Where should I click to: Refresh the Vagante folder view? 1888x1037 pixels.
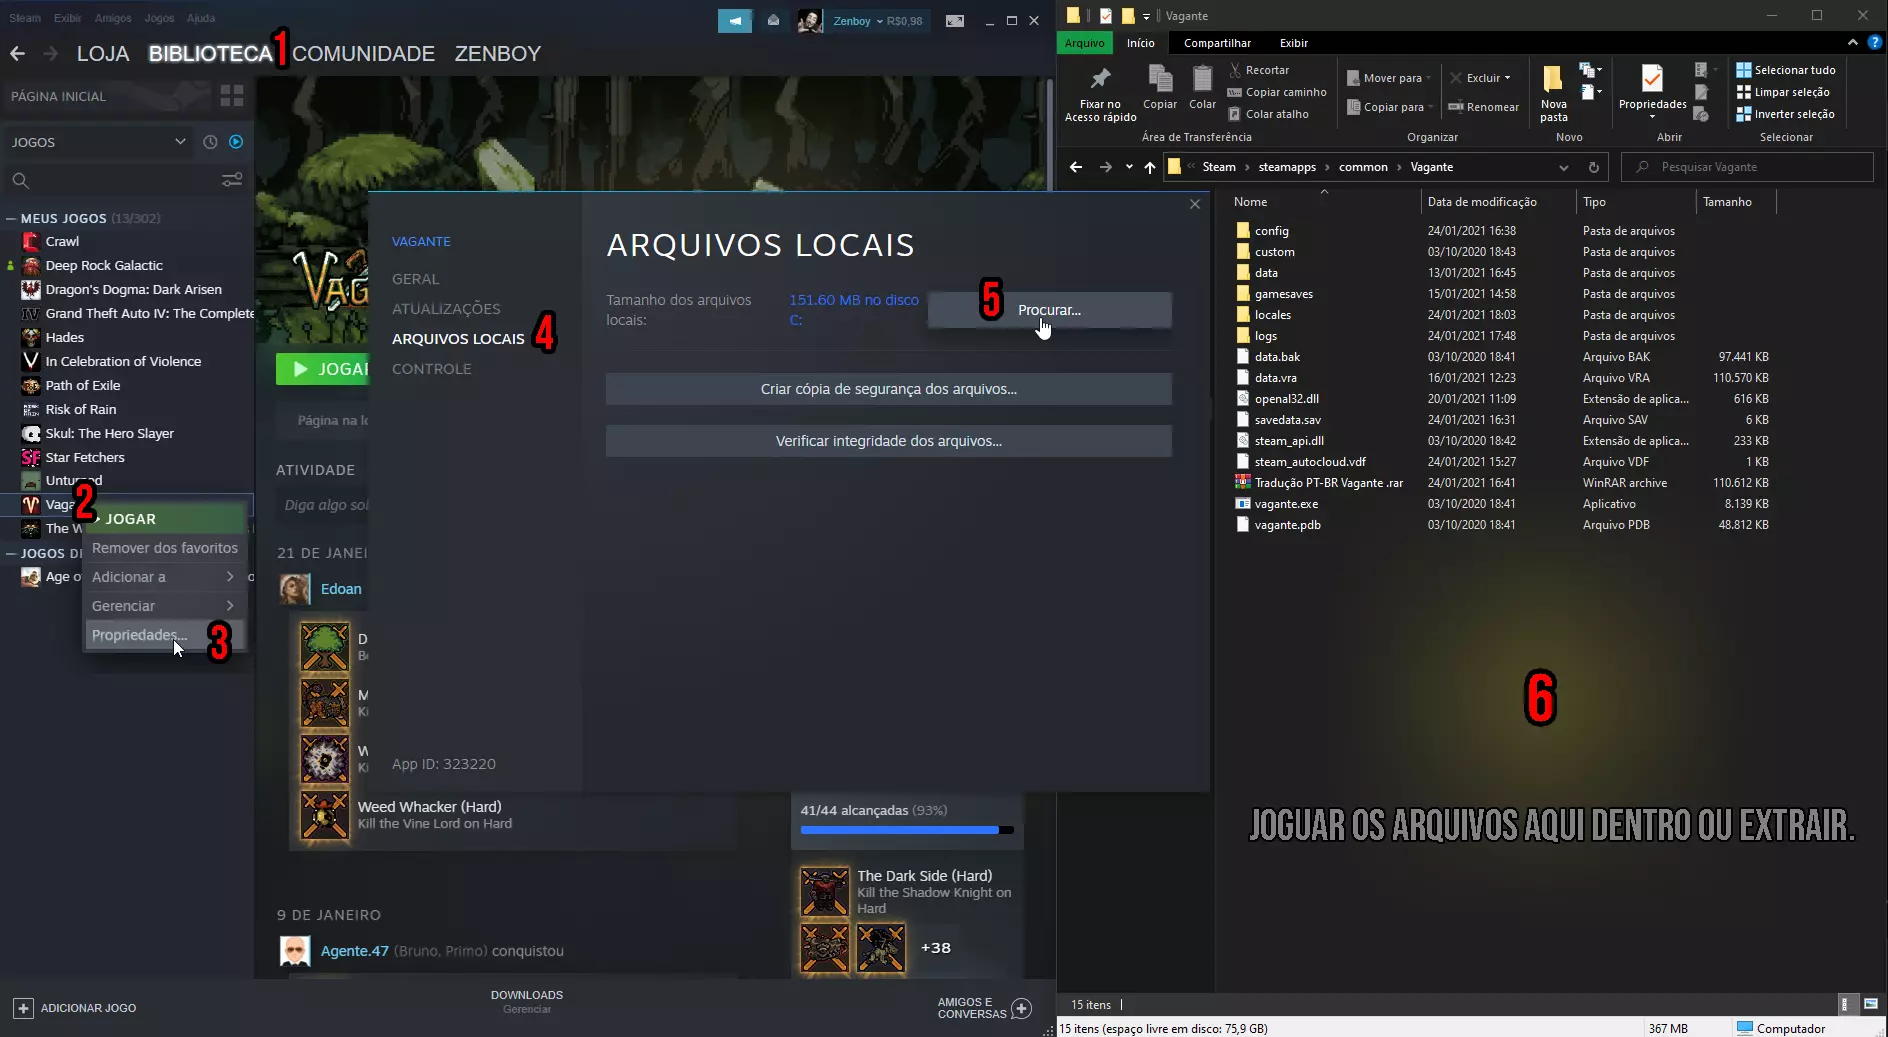tap(1594, 167)
